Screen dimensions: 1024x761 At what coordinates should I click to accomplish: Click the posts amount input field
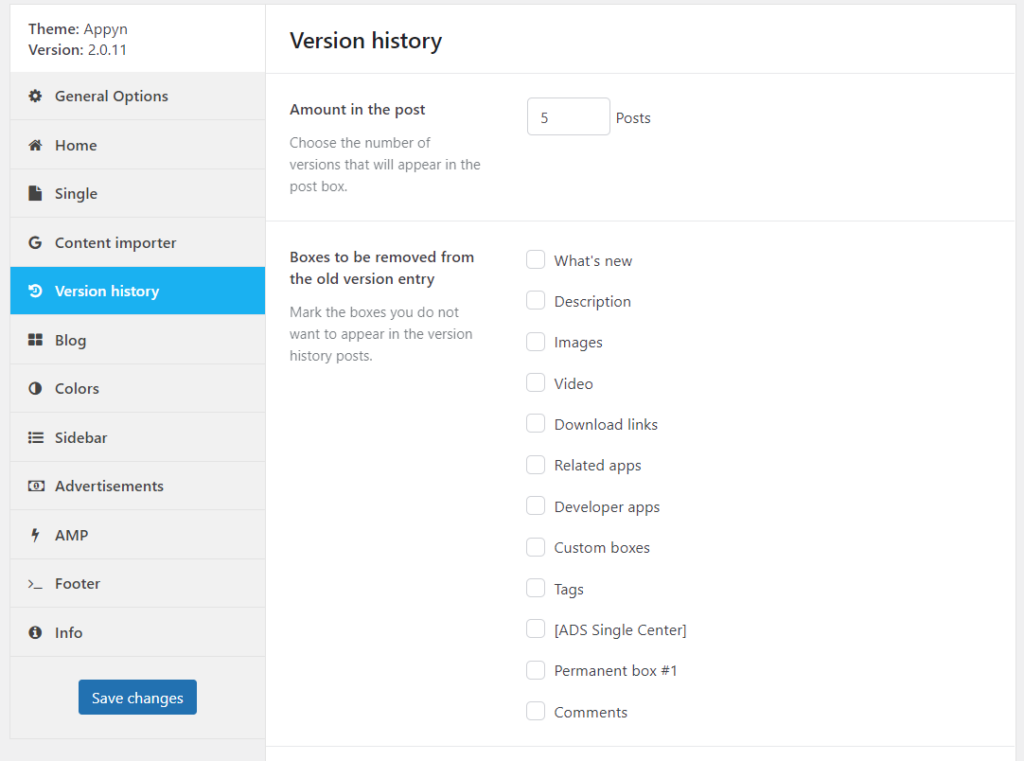click(x=568, y=116)
